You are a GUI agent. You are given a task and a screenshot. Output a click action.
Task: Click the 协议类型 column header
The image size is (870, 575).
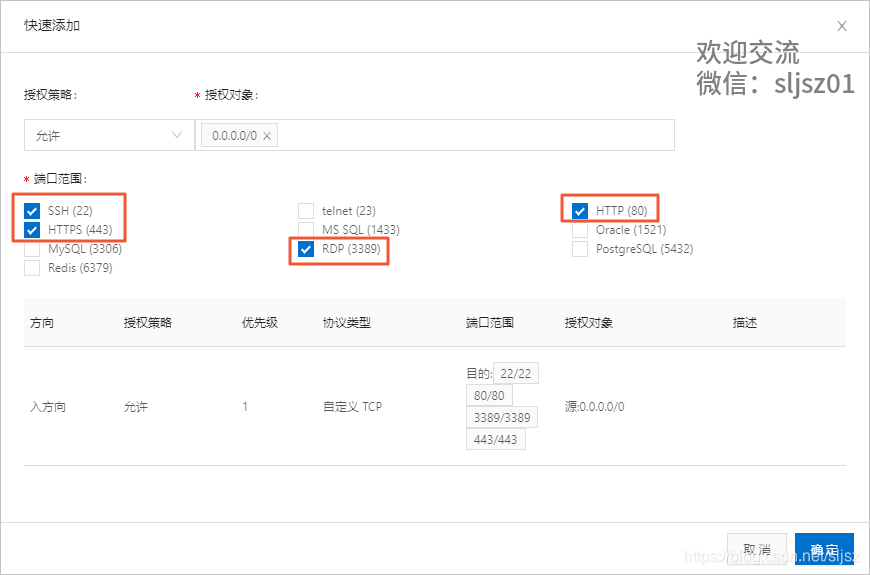[x=346, y=322]
